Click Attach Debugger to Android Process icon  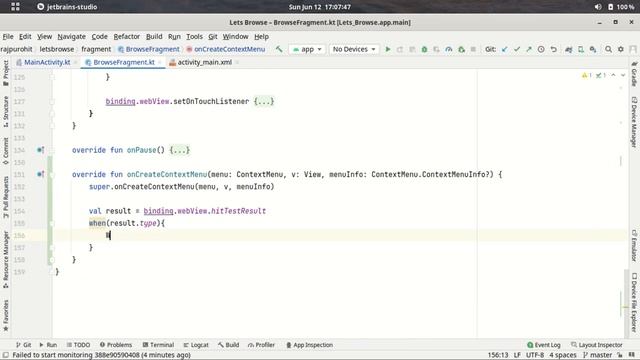click(461, 49)
